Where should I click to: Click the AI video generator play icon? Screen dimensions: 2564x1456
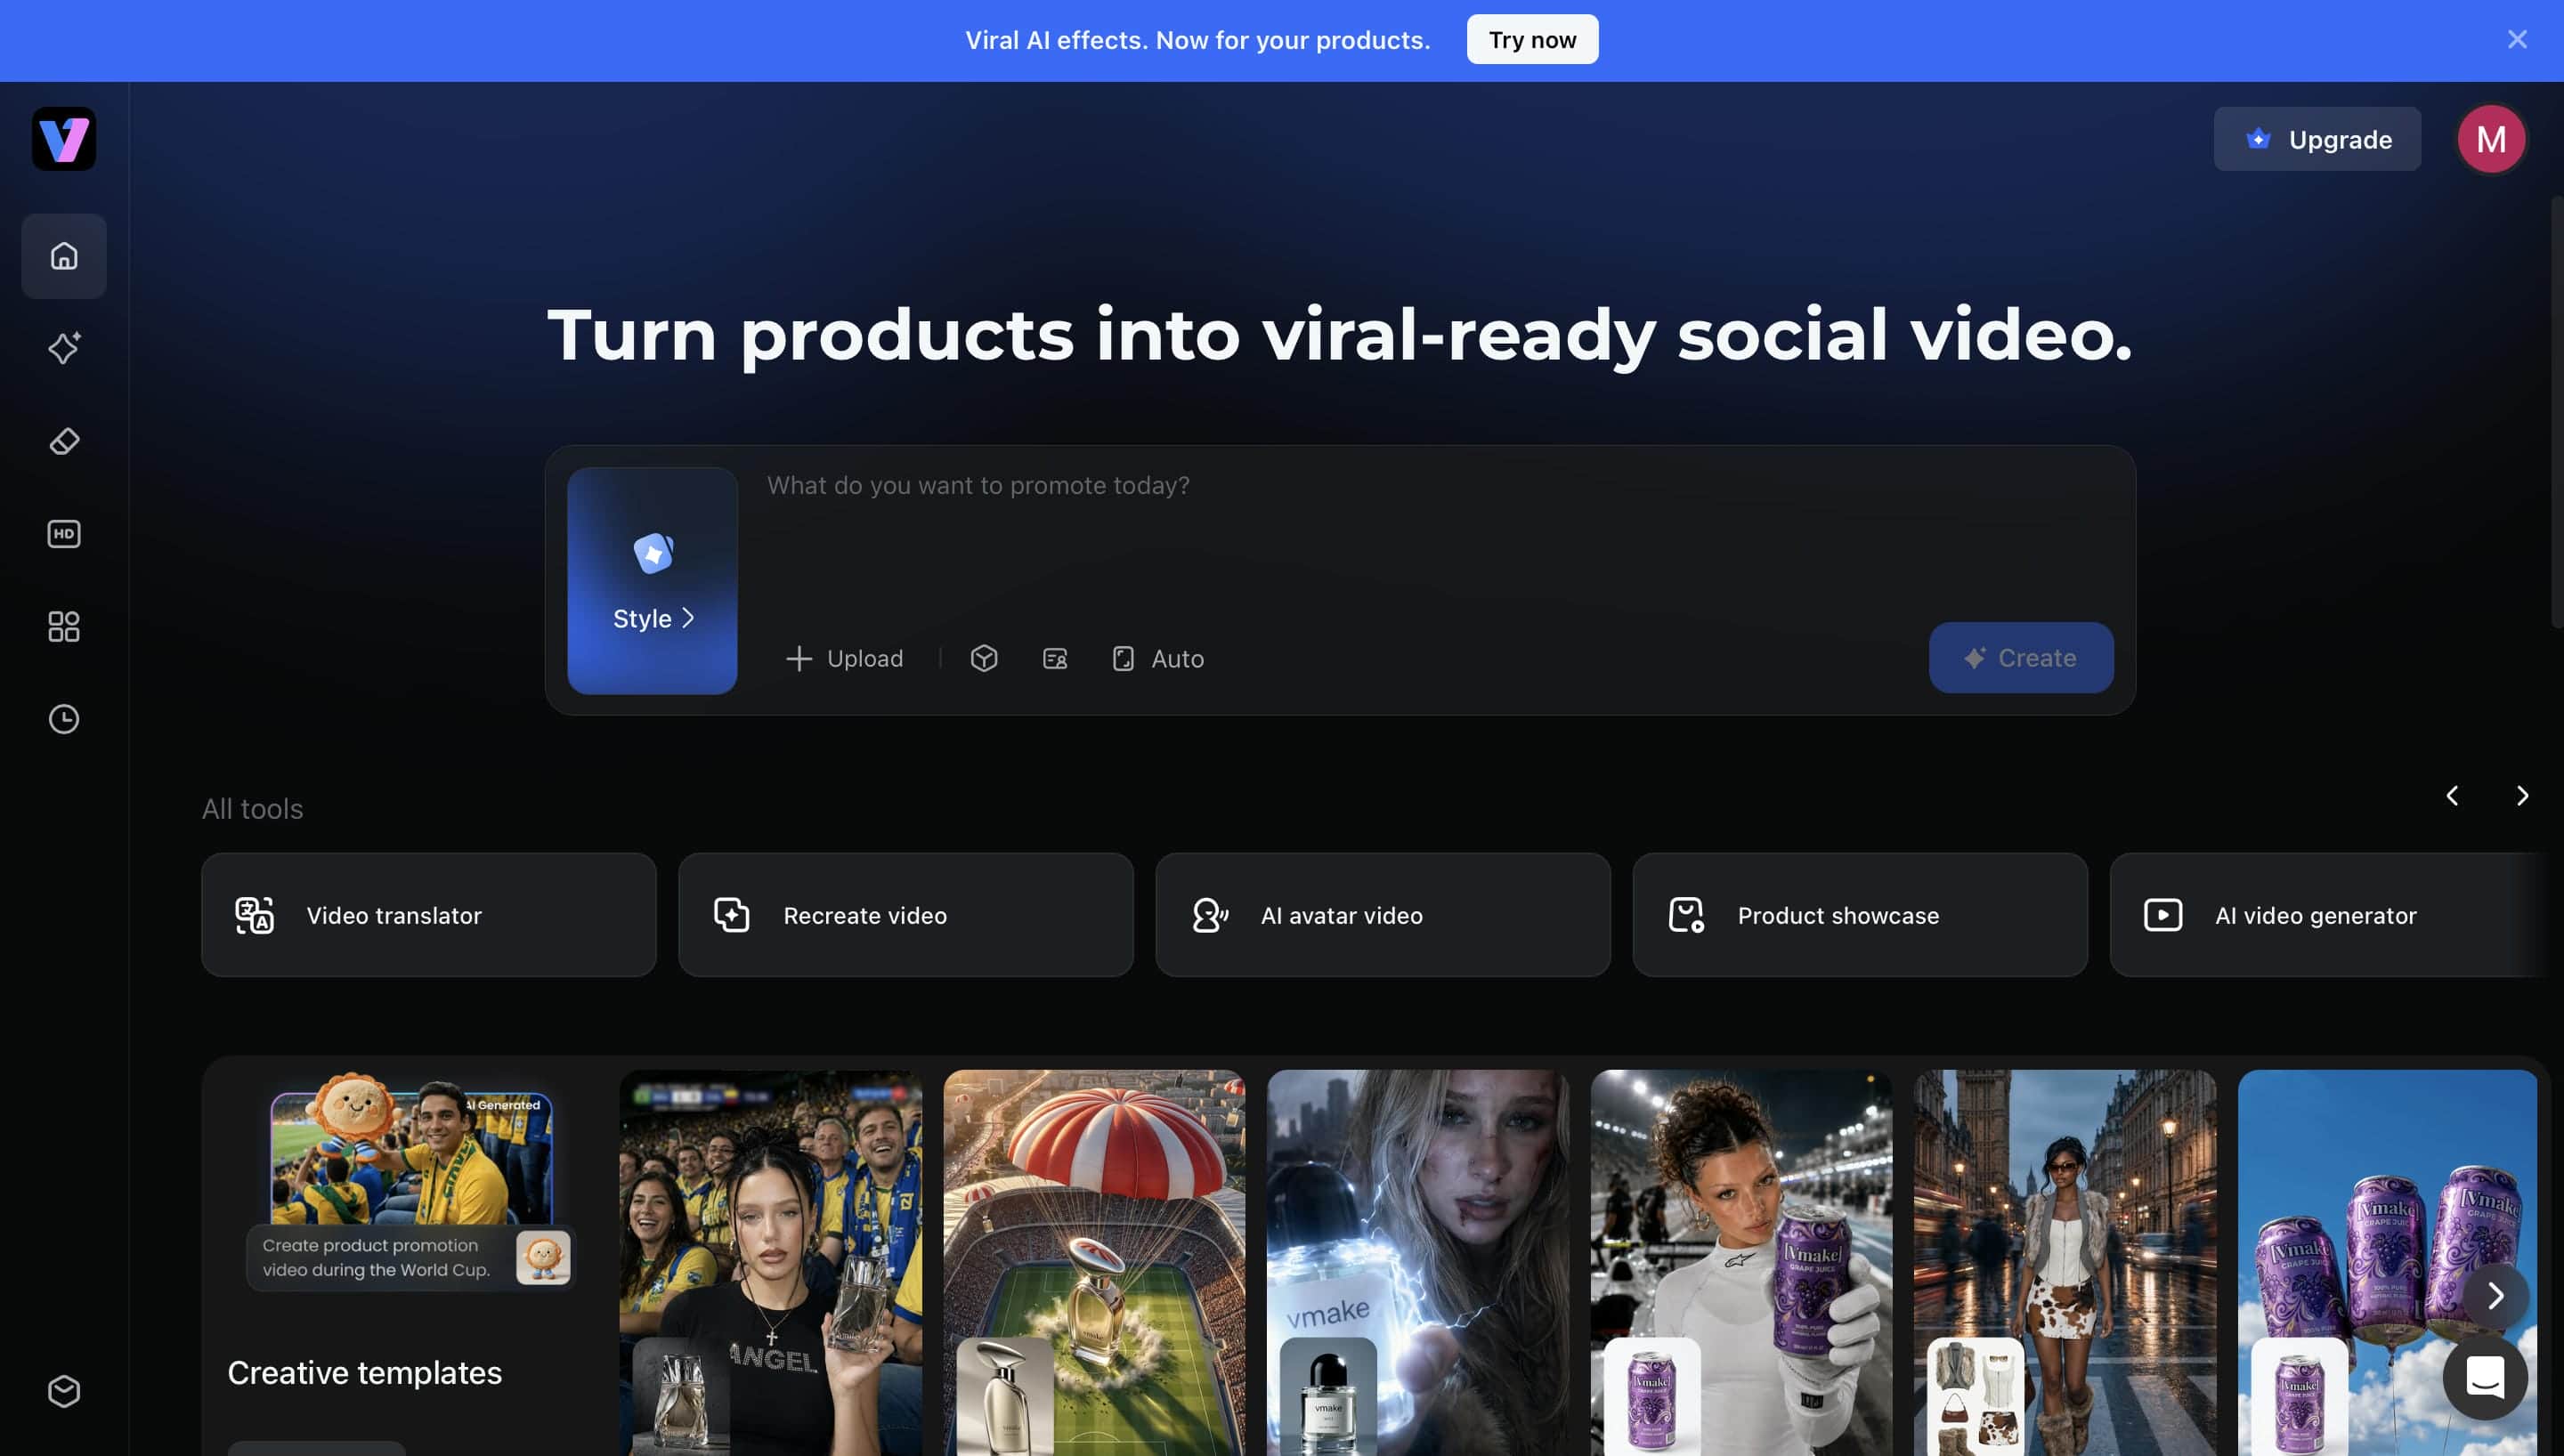coord(2163,915)
